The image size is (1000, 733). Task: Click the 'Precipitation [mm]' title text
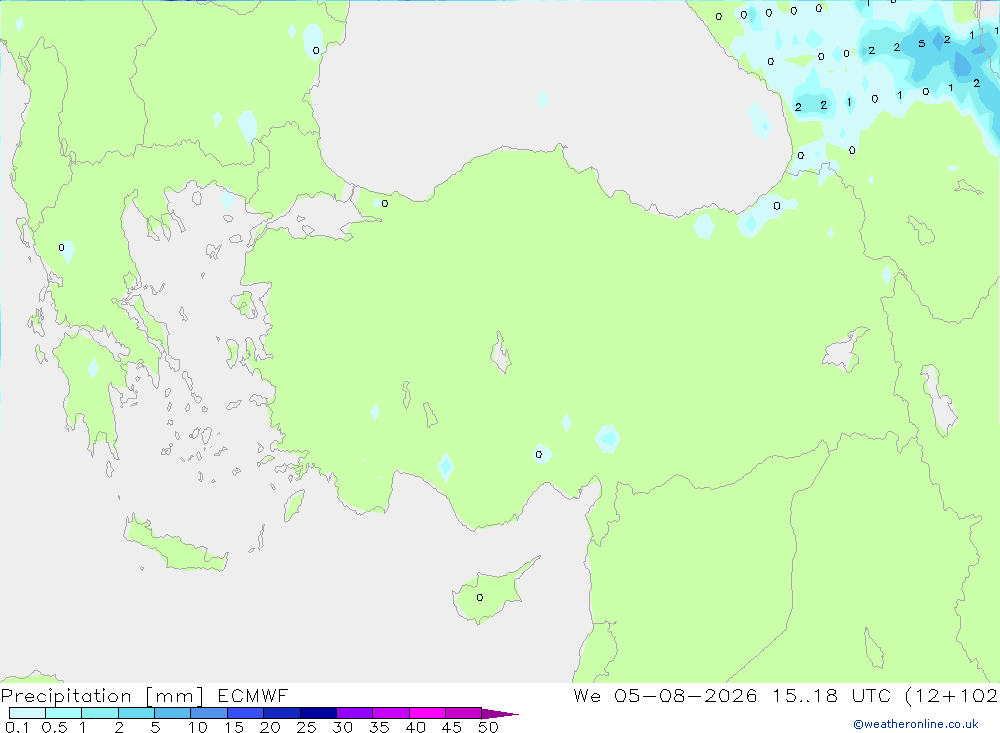(x=102, y=696)
